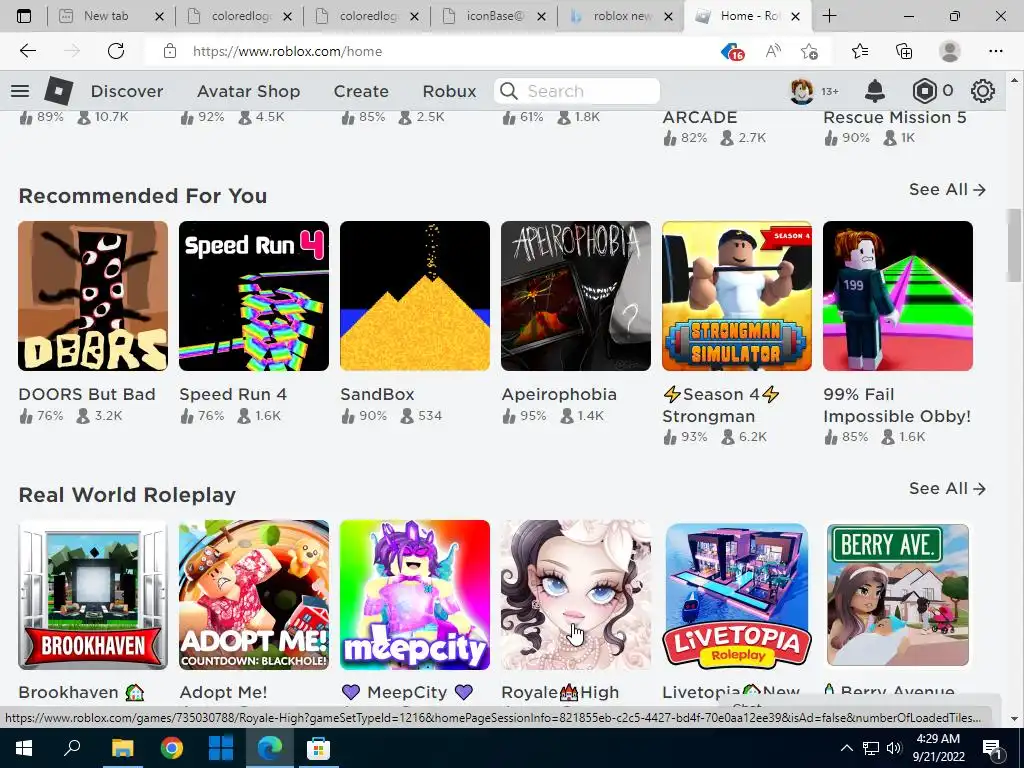
Task: Switch to the New tab browser tab
Action: (x=105, y=16)
